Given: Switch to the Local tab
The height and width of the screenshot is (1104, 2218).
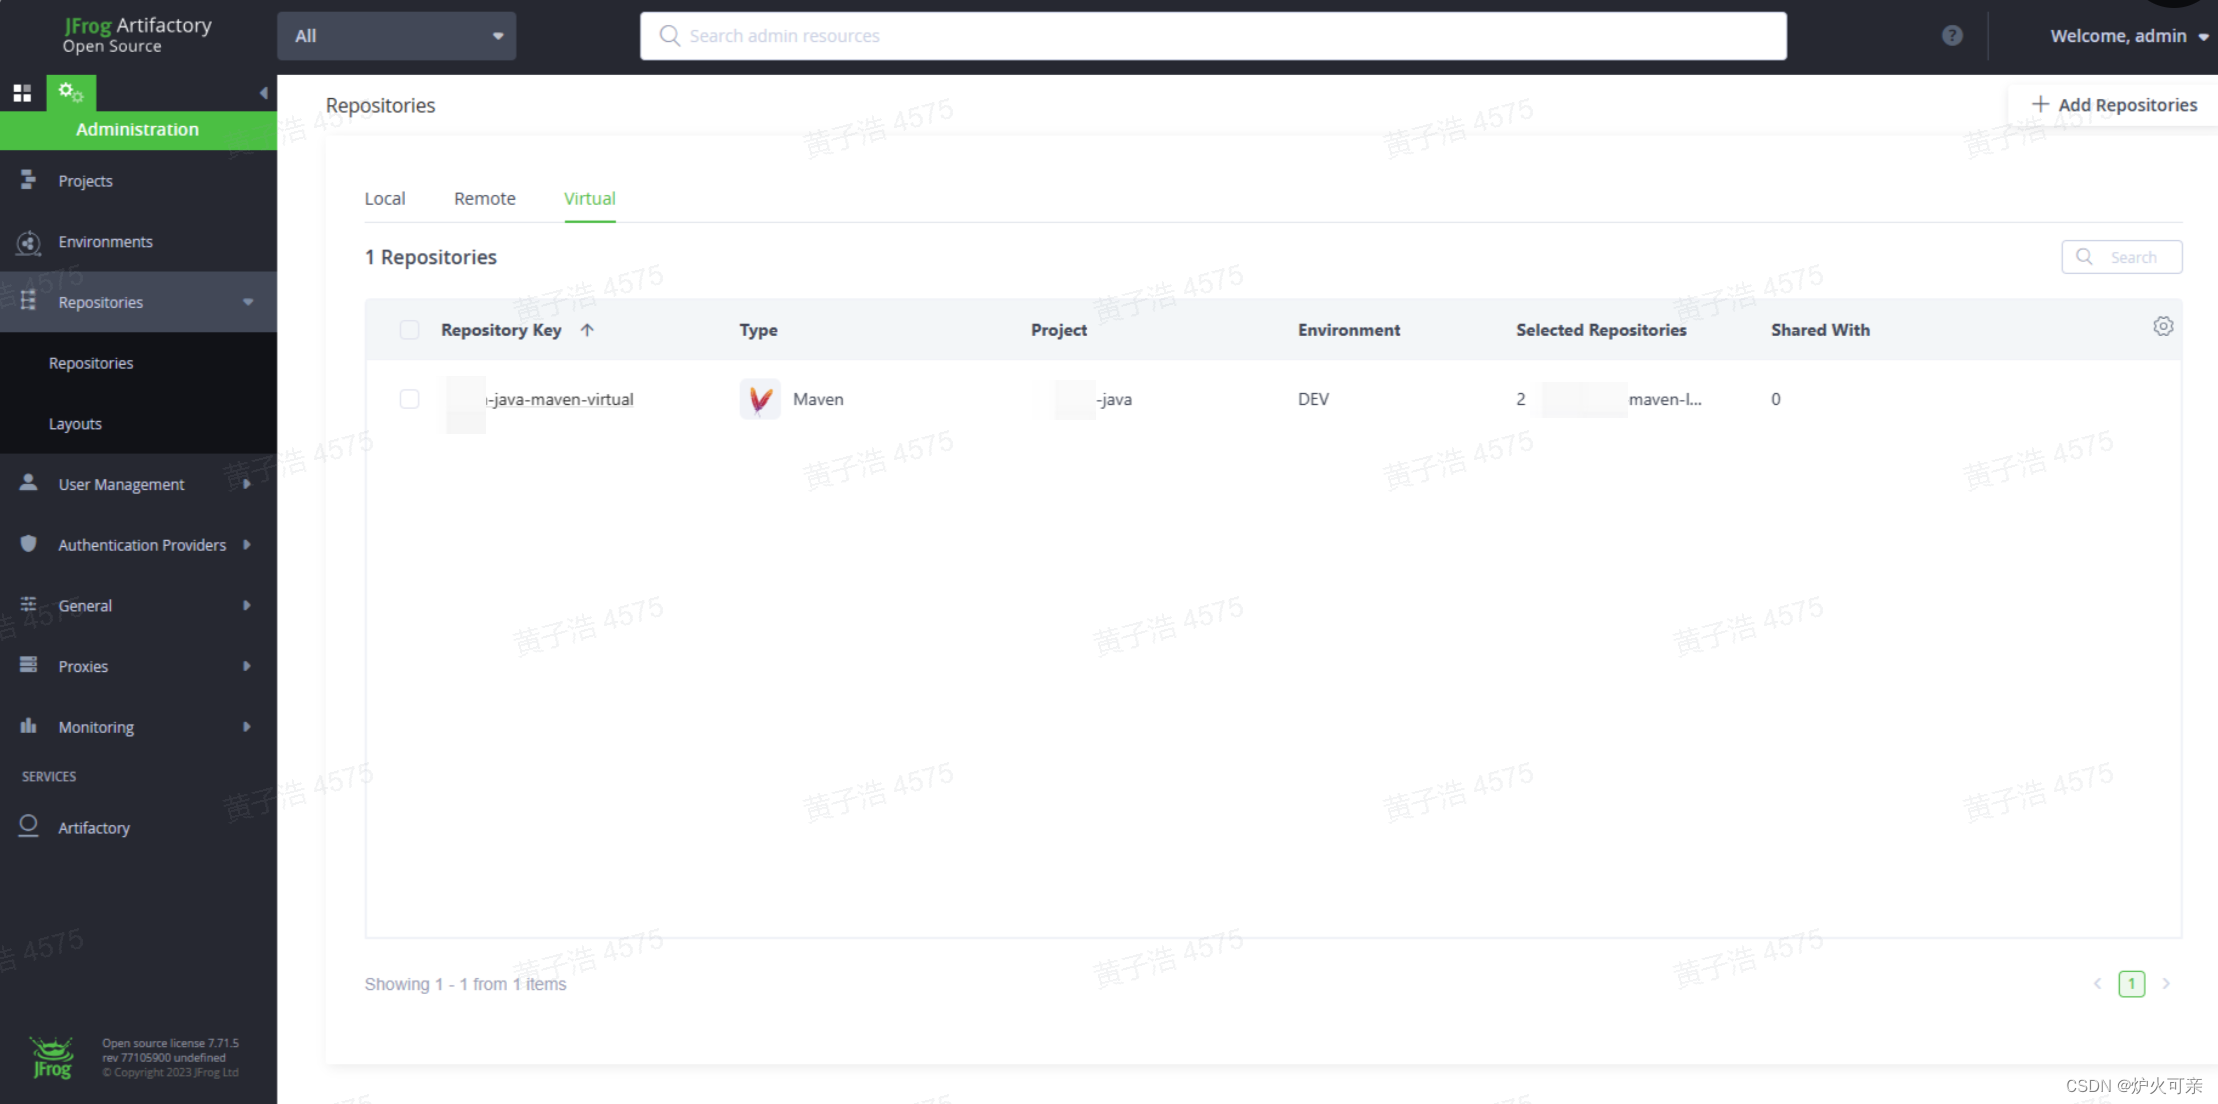Looking at the screenshot, I should tap(385, 198).
